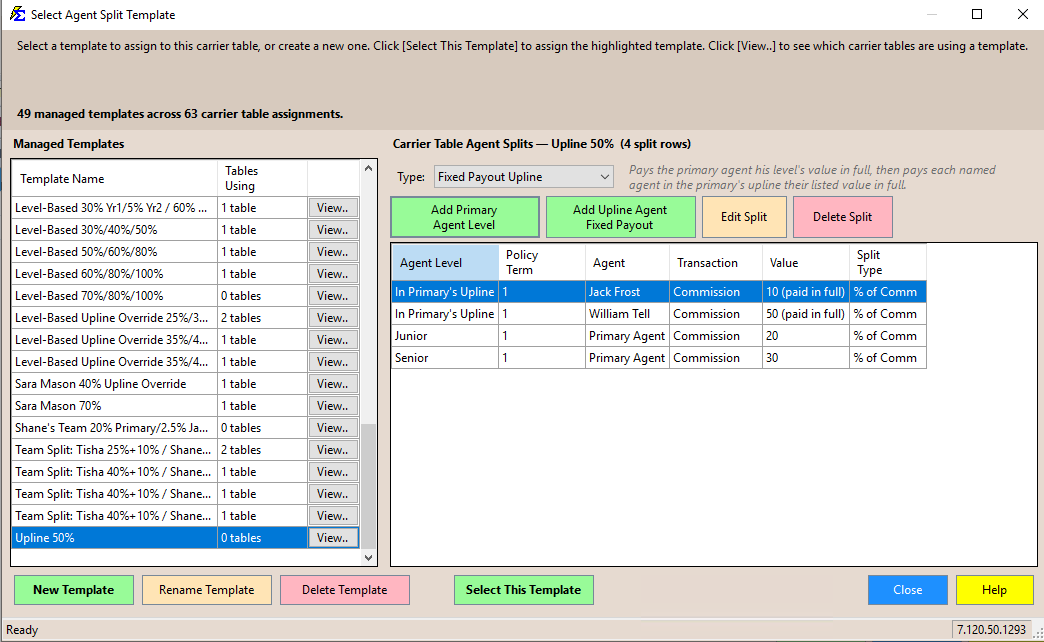Click the Senior row value 30 cell
Screen dimensions: 1044x642
coord(806,358)
